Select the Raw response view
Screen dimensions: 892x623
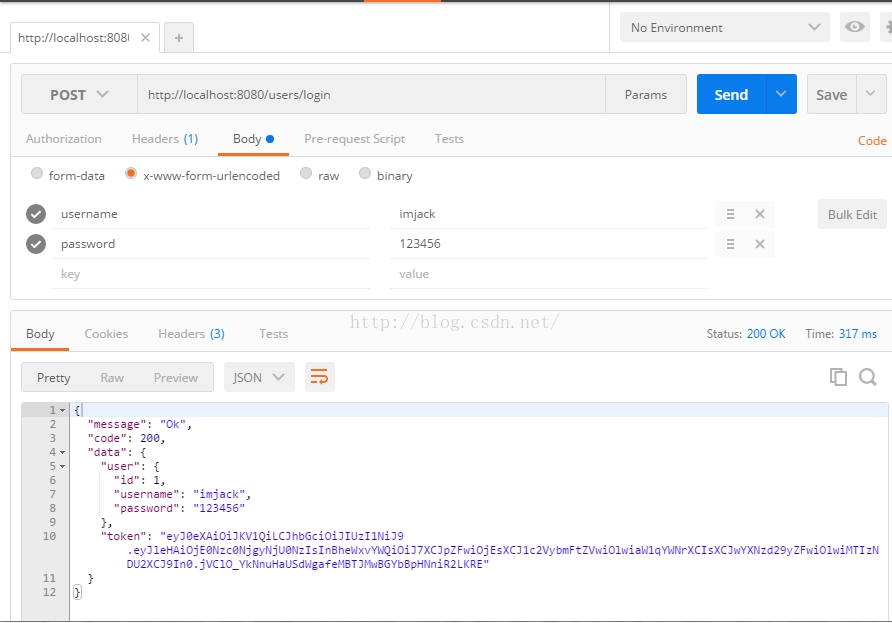pyautogui.click(x=112, y=378)
